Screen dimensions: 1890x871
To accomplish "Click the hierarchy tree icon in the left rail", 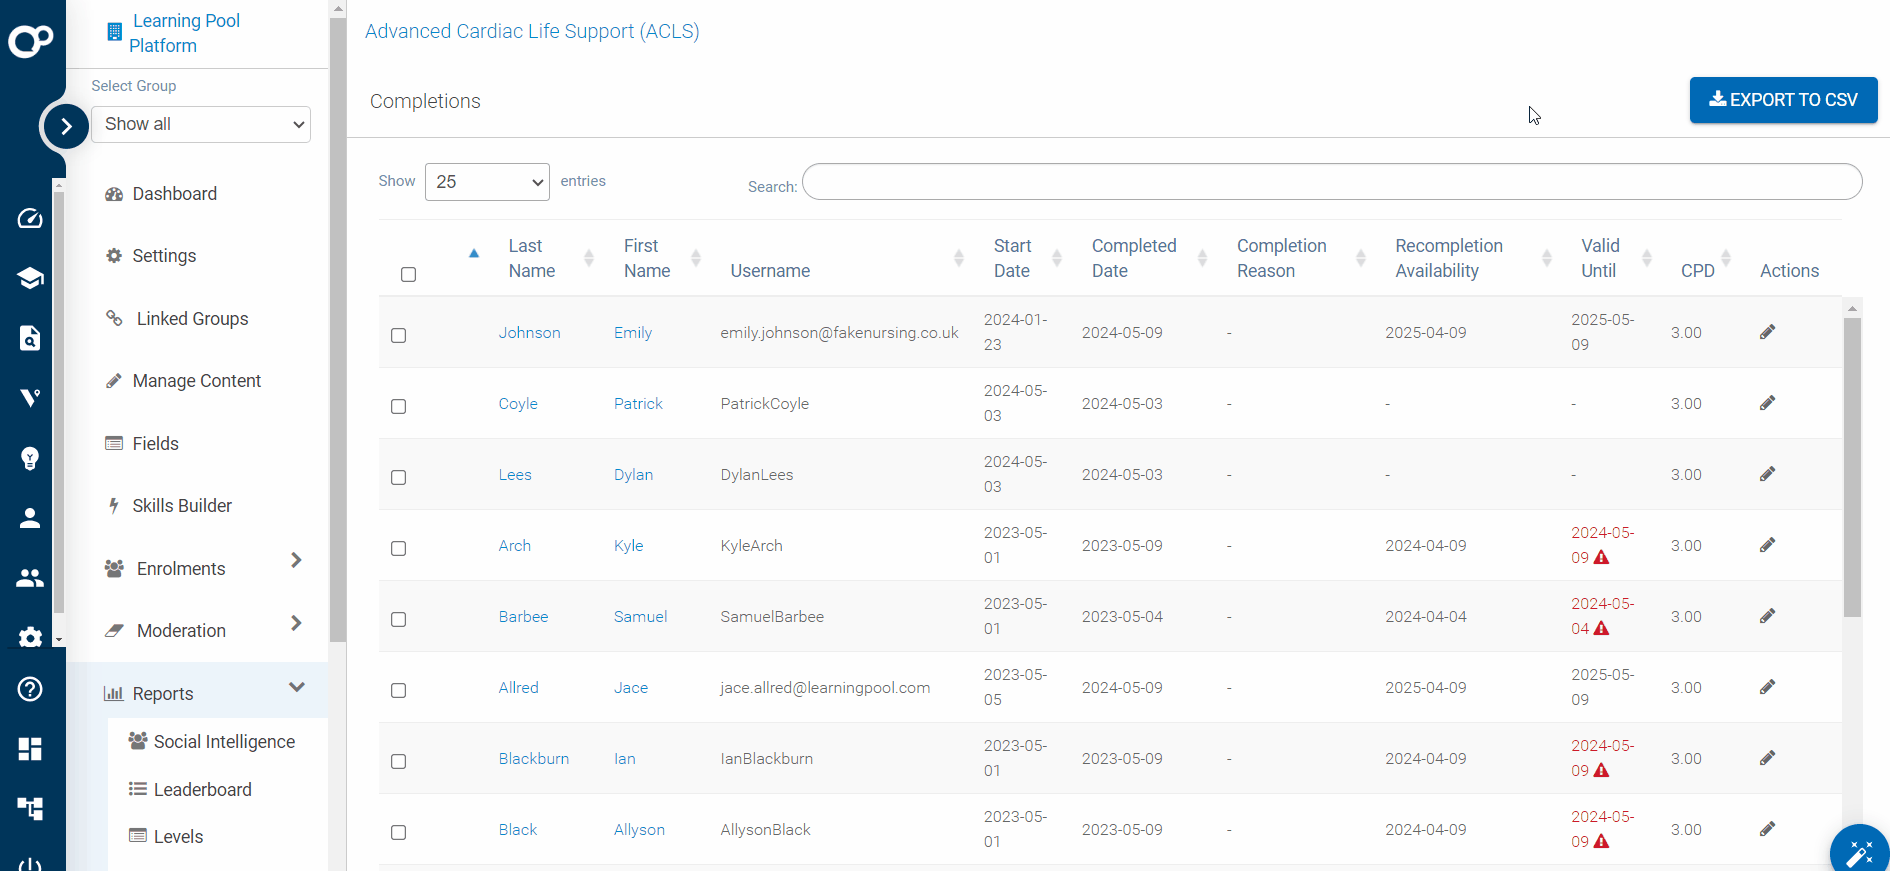I will [x=30, y=808].
